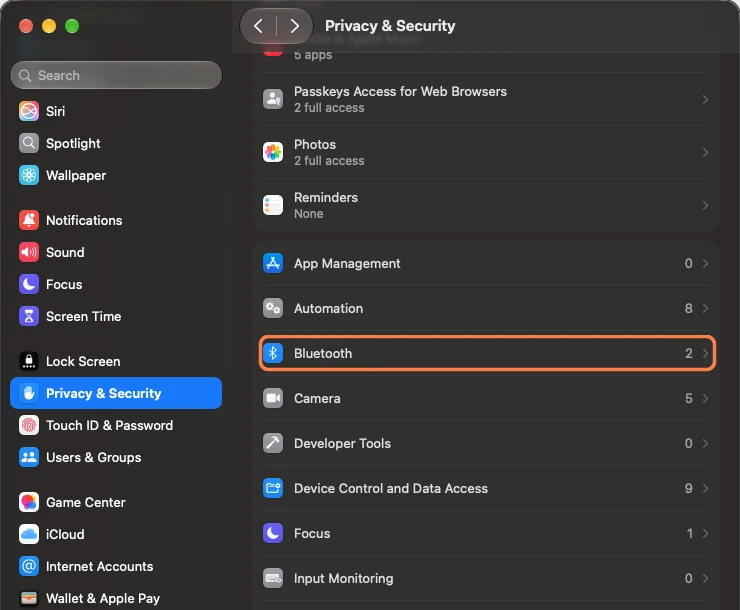This screenshot has height=610, width=740.
Task: Click Photos "2 full access" subtitle
Action: (x=329, y=161)
